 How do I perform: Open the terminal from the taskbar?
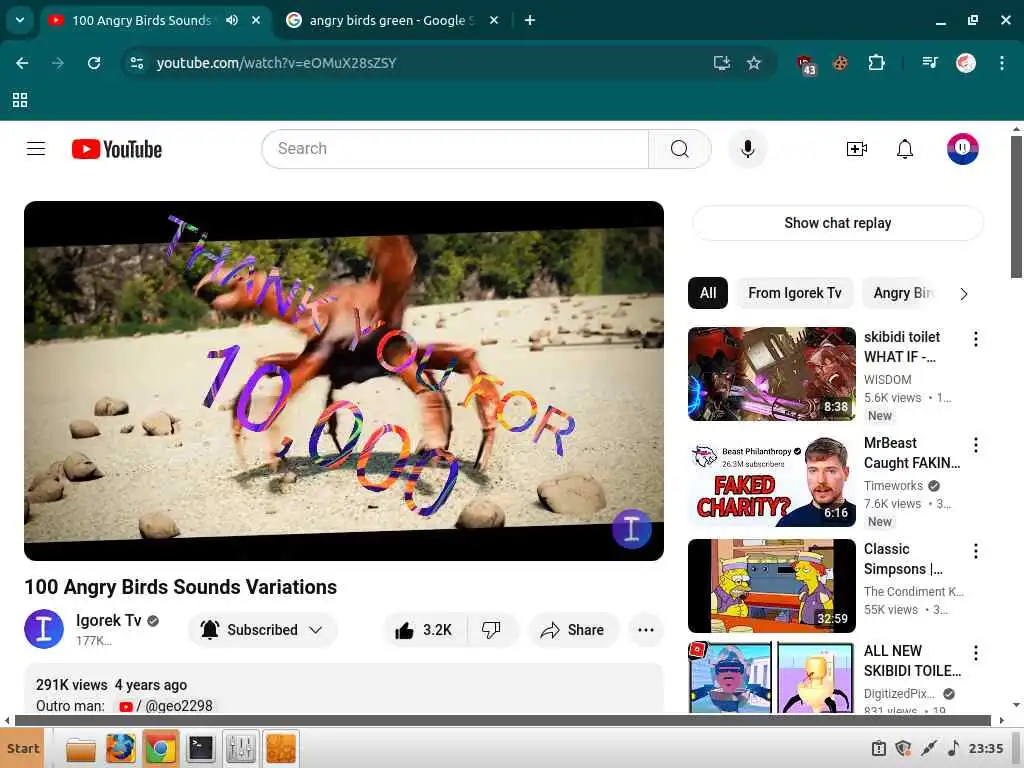pyautogui.click(x=200, y=749)
